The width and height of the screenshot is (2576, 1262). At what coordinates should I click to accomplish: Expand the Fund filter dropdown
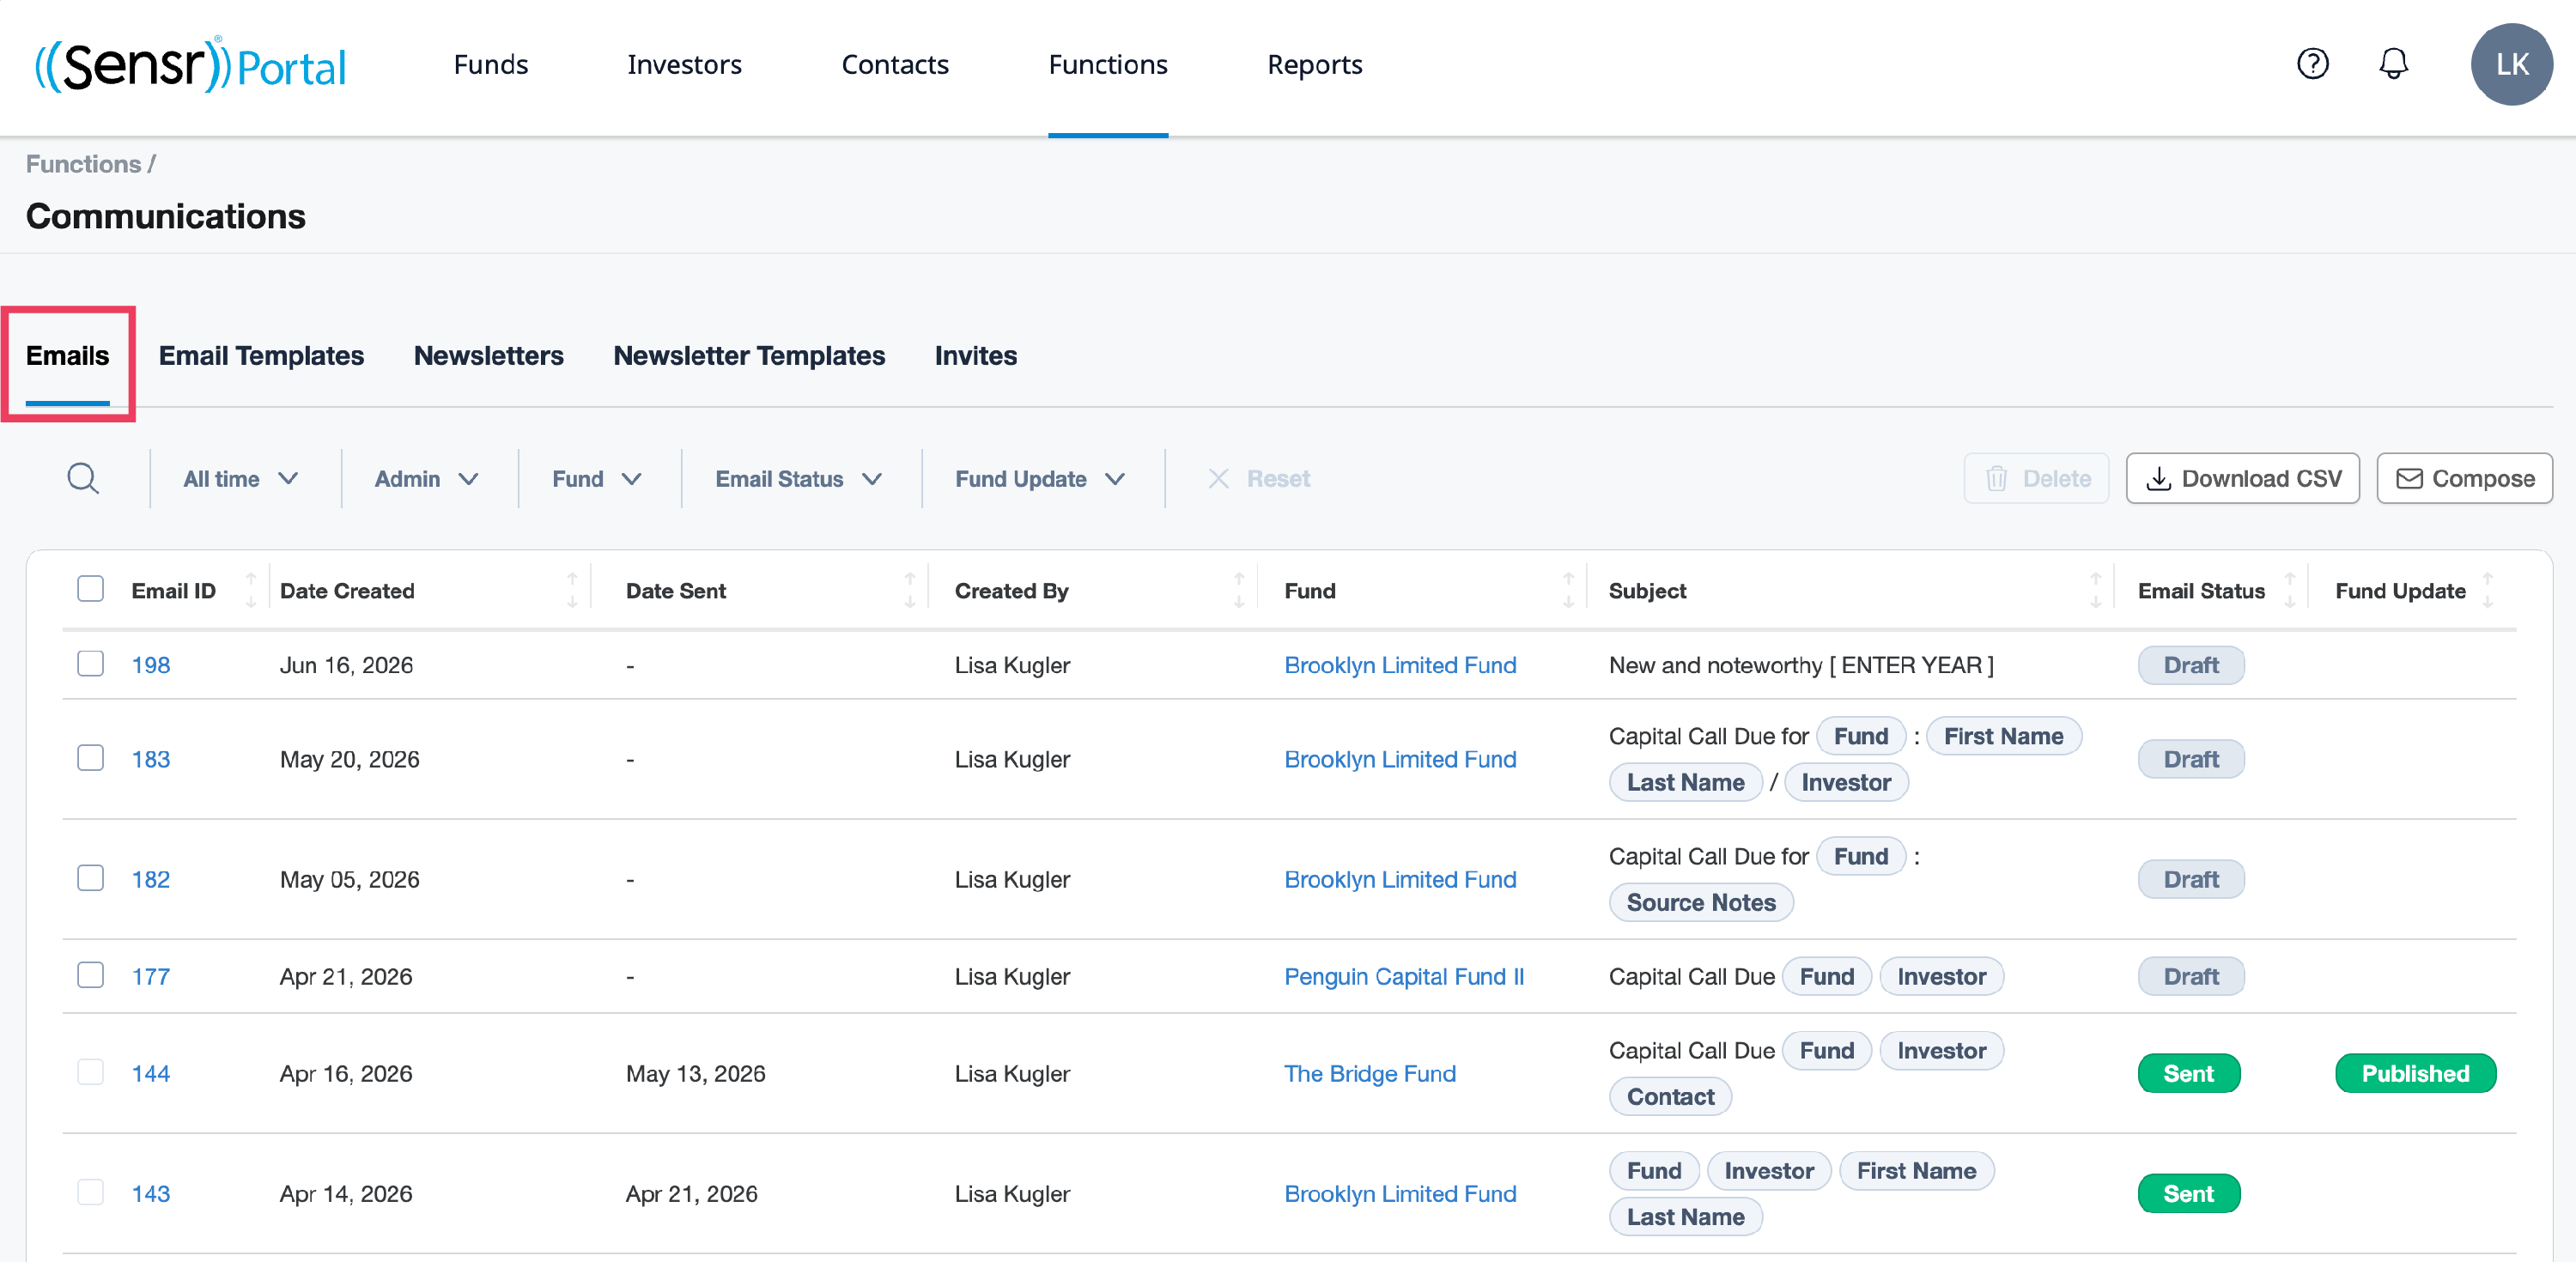(597, 479)
